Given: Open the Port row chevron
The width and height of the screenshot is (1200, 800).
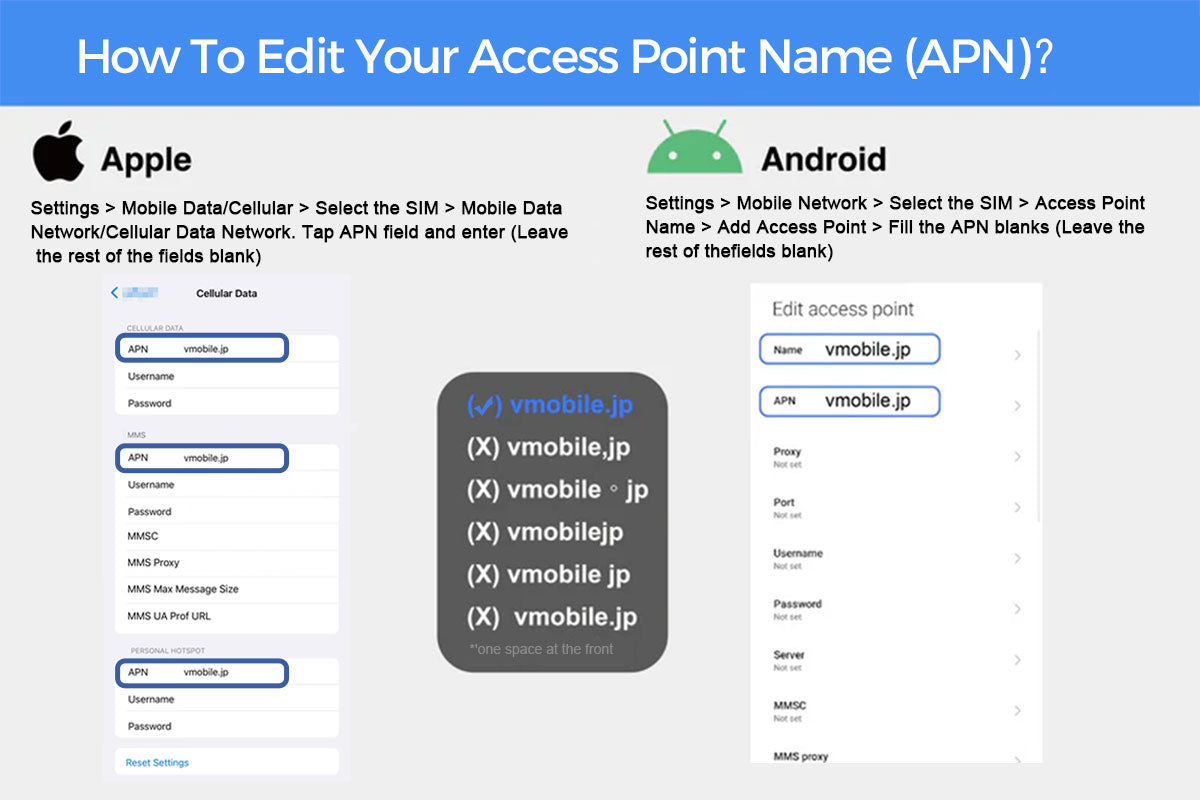Looking at the screenshot, I should pos(1017,508).
